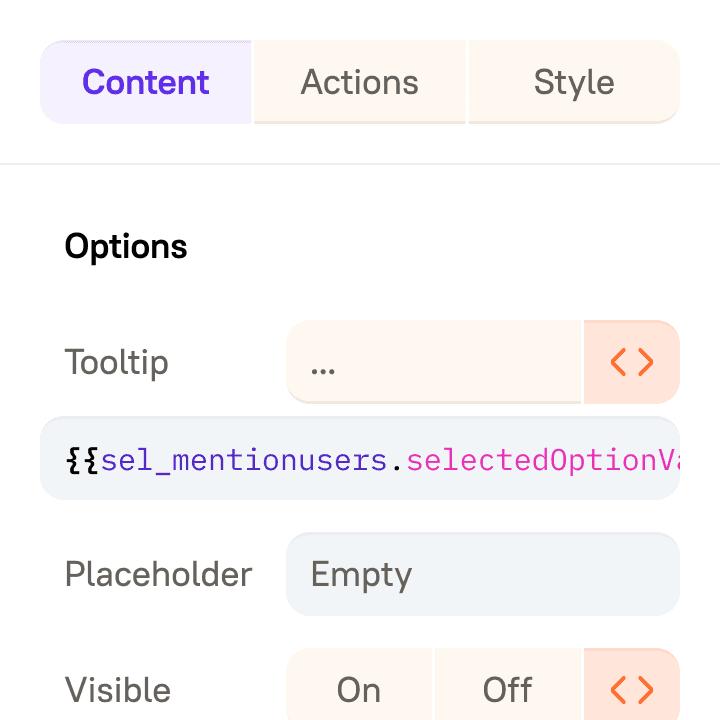Click the Tooltip property label
Viewport: 720px width, 720px height.
pyautogui.click(x=117, y=363)
